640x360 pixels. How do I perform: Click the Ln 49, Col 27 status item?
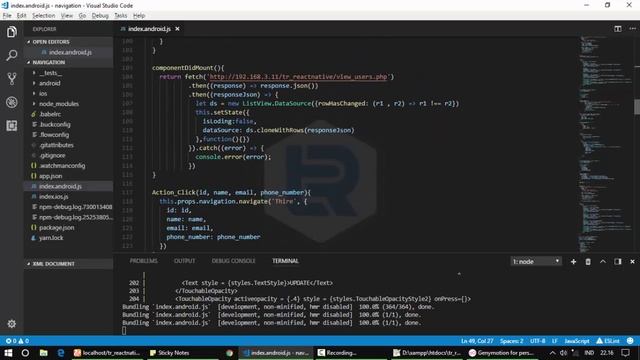point(477,340)
